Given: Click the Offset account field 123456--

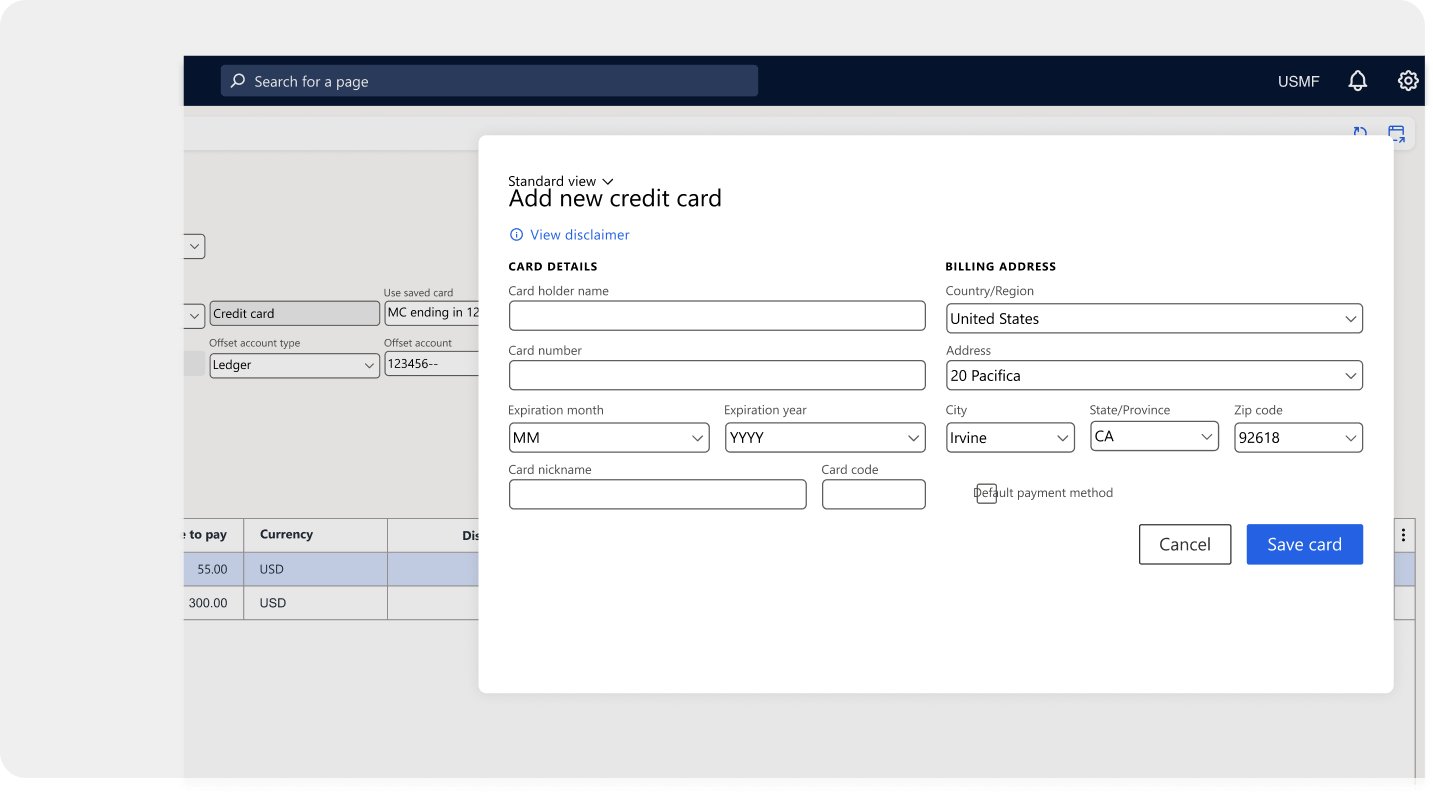Looking at the screenshot, I should (x=431, y=364).
